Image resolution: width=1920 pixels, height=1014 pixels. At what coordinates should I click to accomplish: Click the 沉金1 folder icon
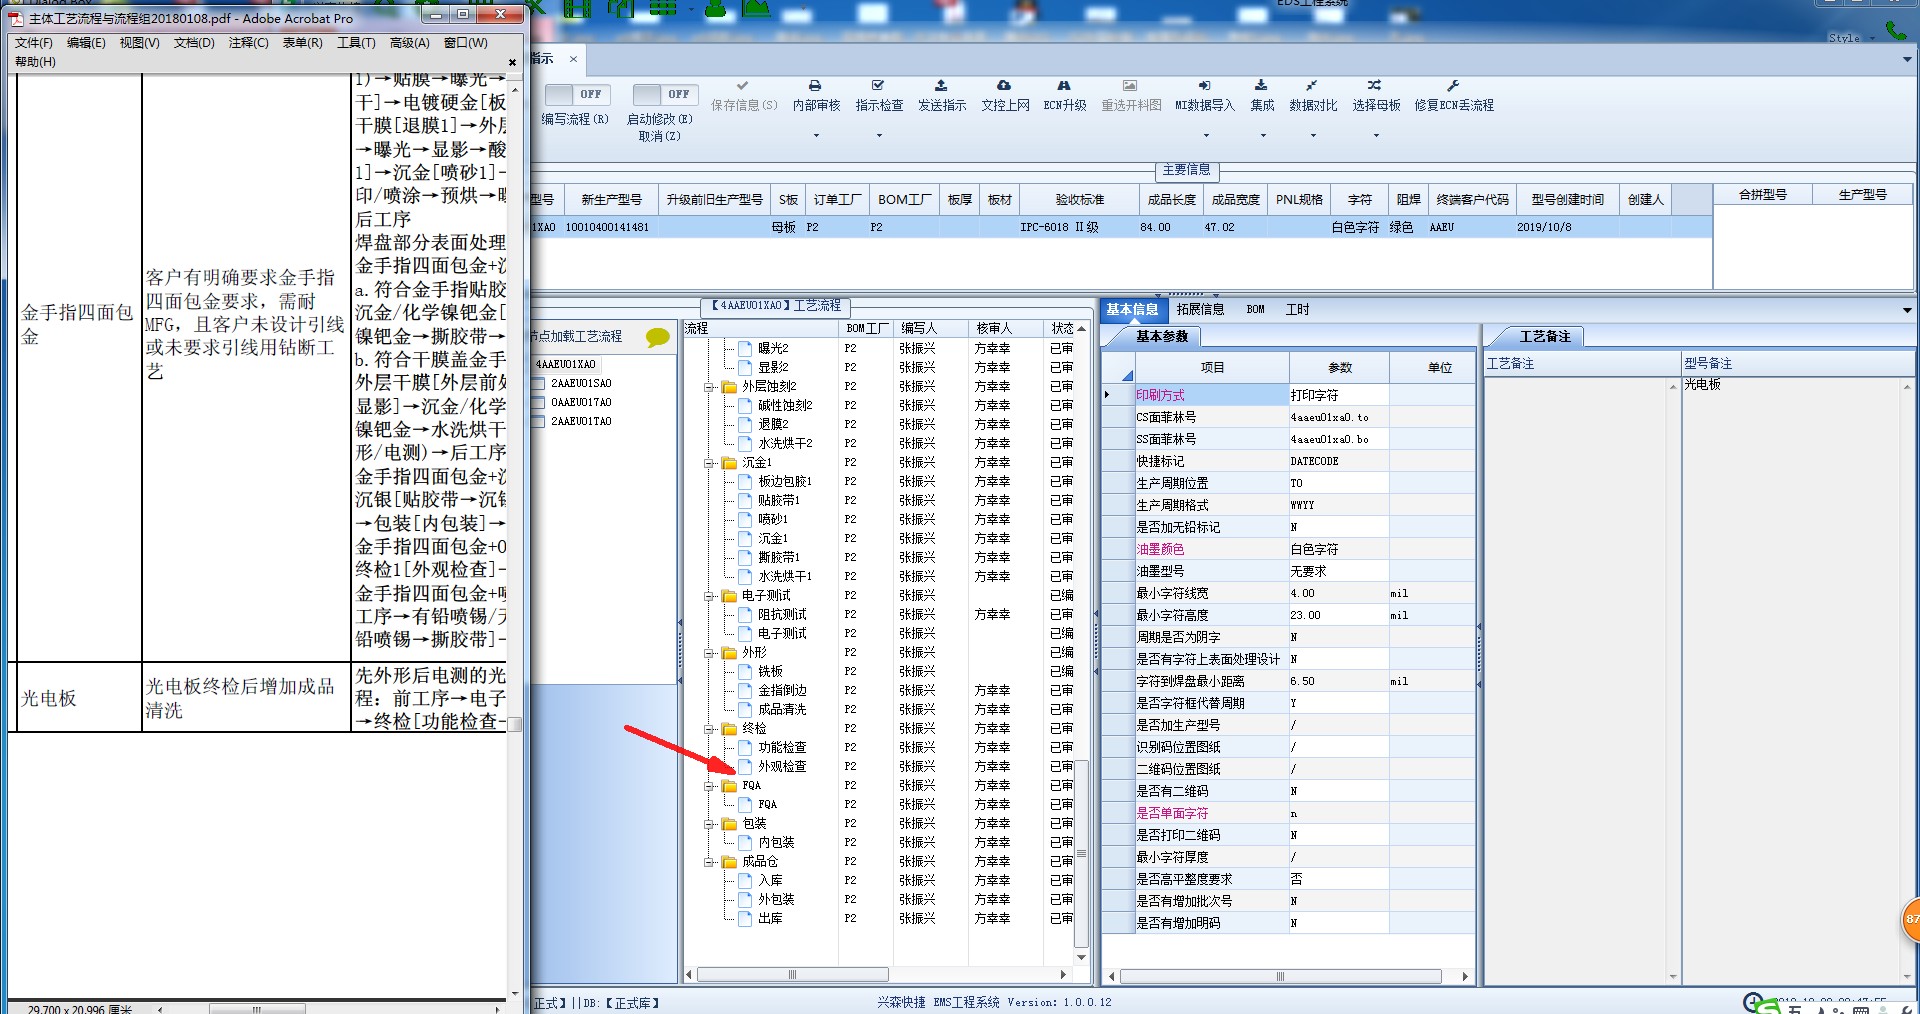[x=729, y=463]
